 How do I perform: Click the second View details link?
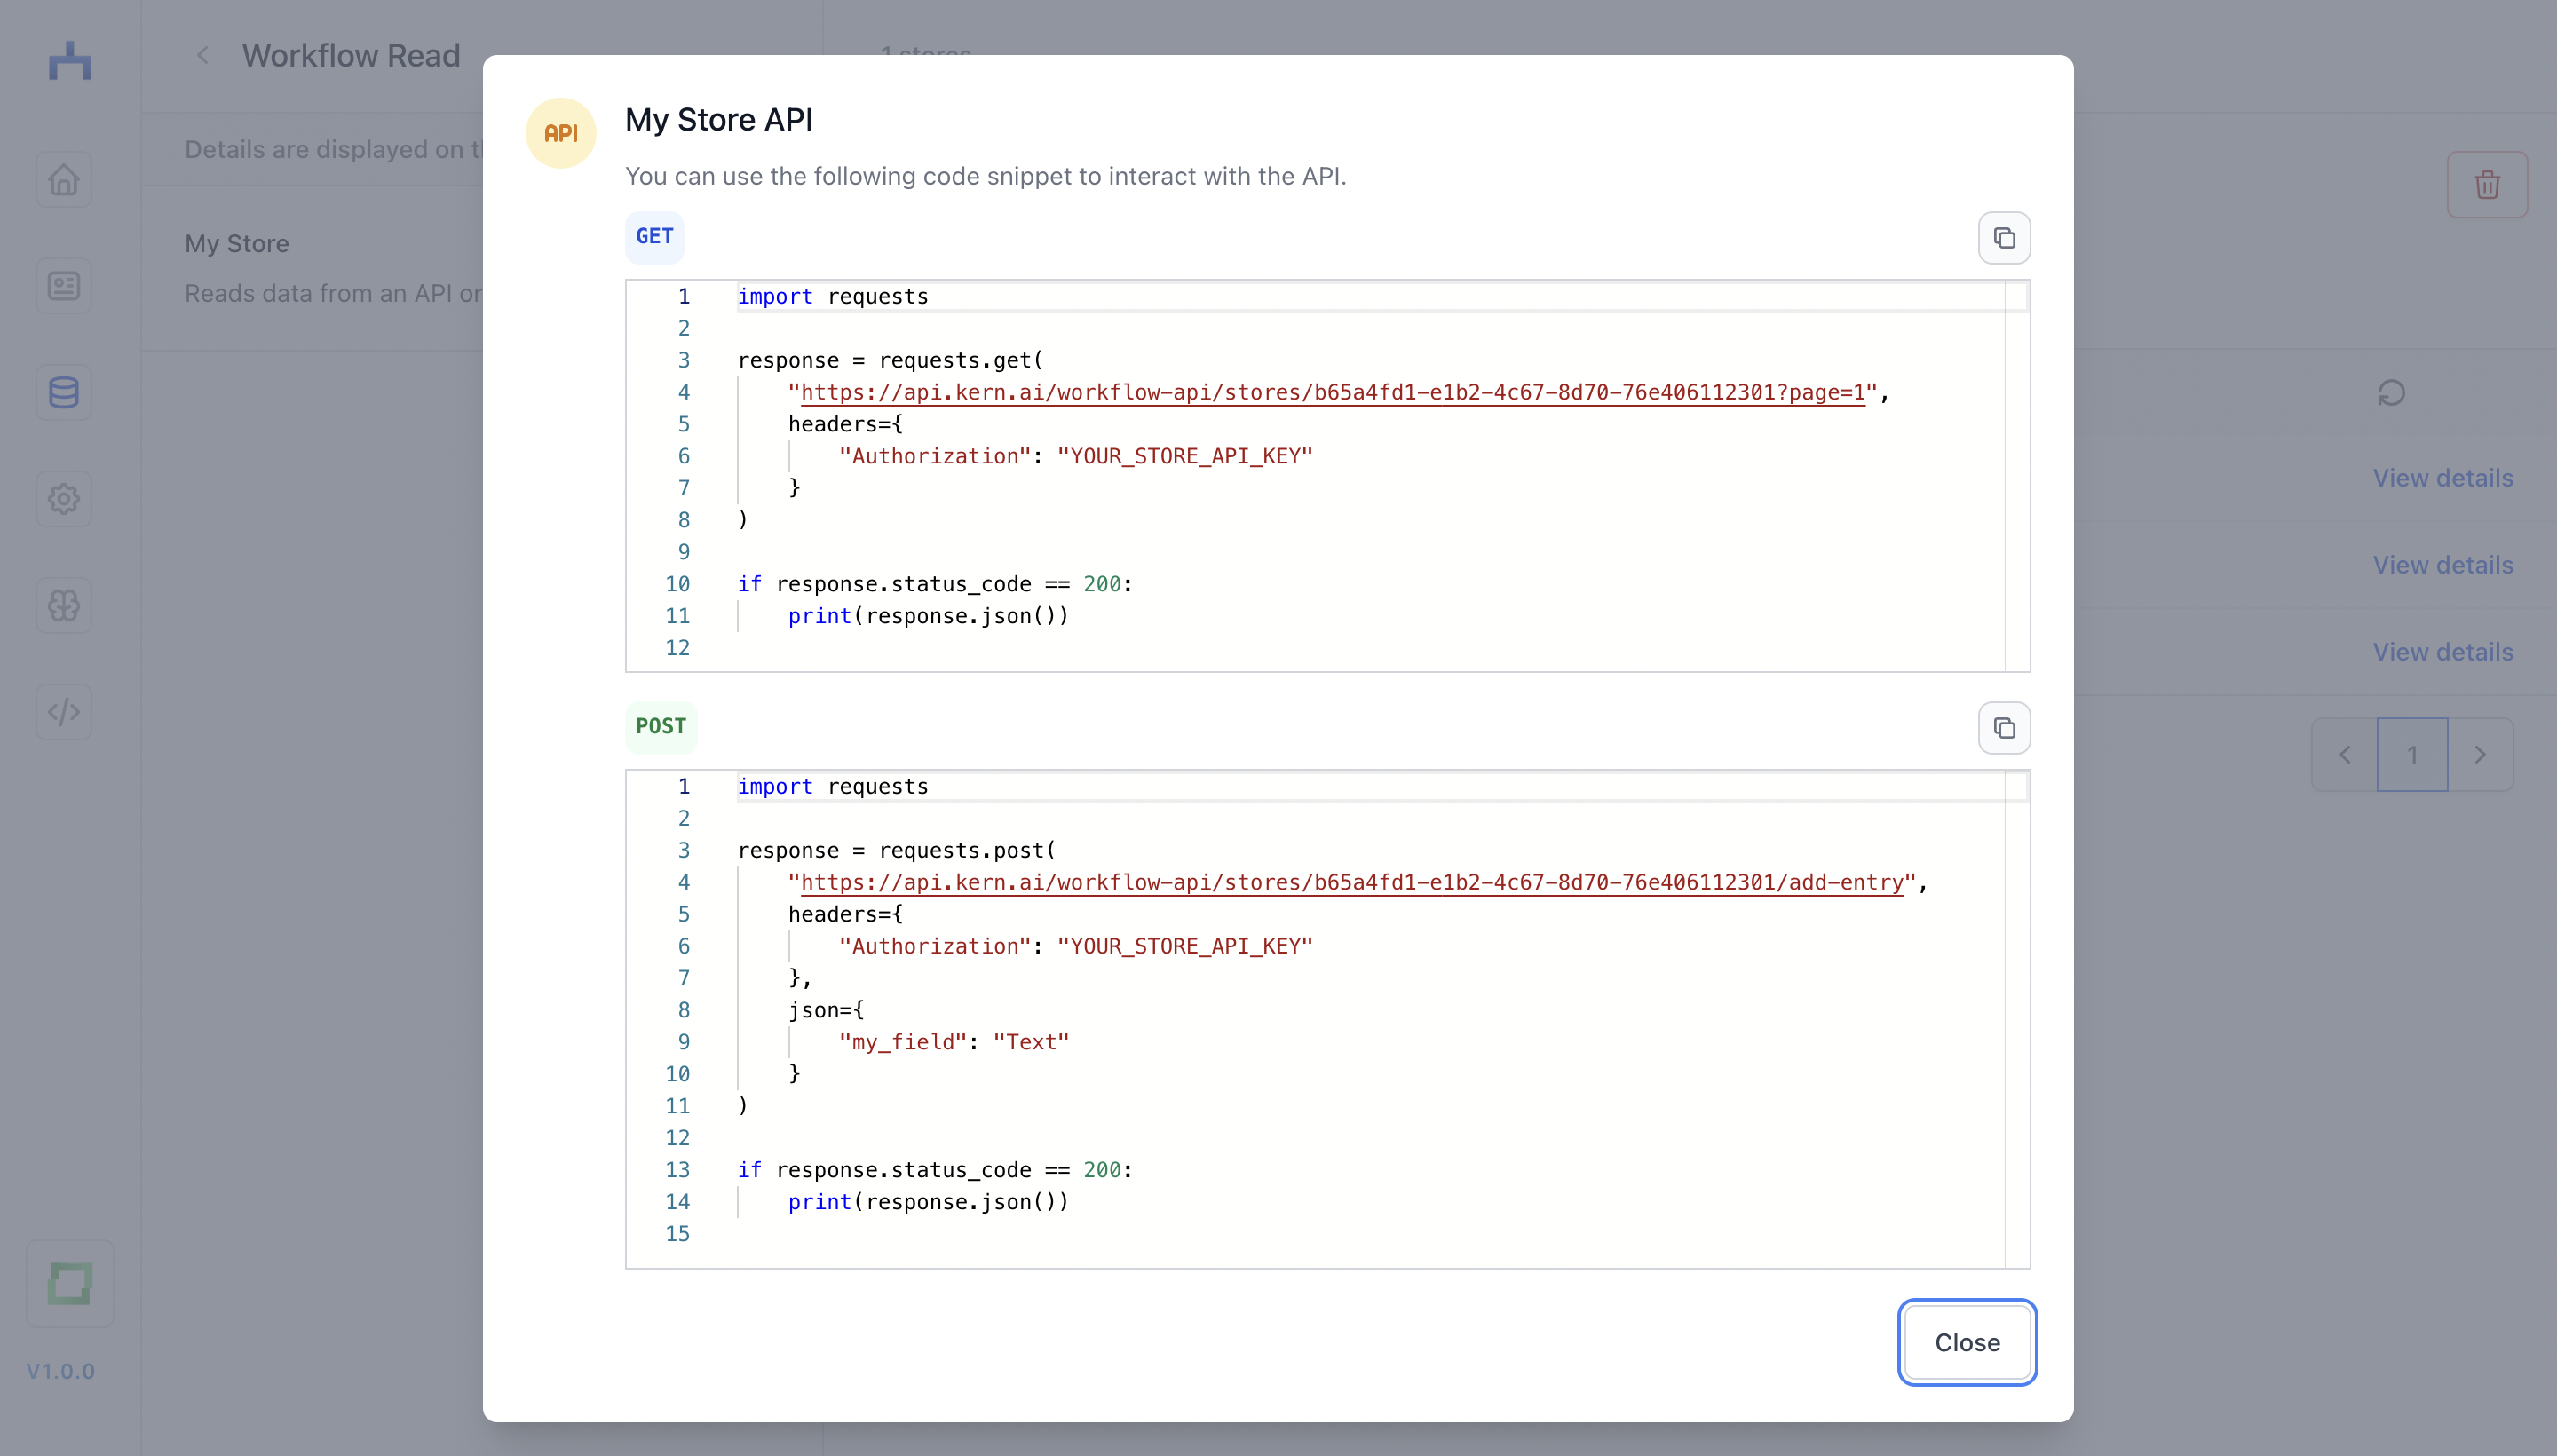tap(2443, 565)
